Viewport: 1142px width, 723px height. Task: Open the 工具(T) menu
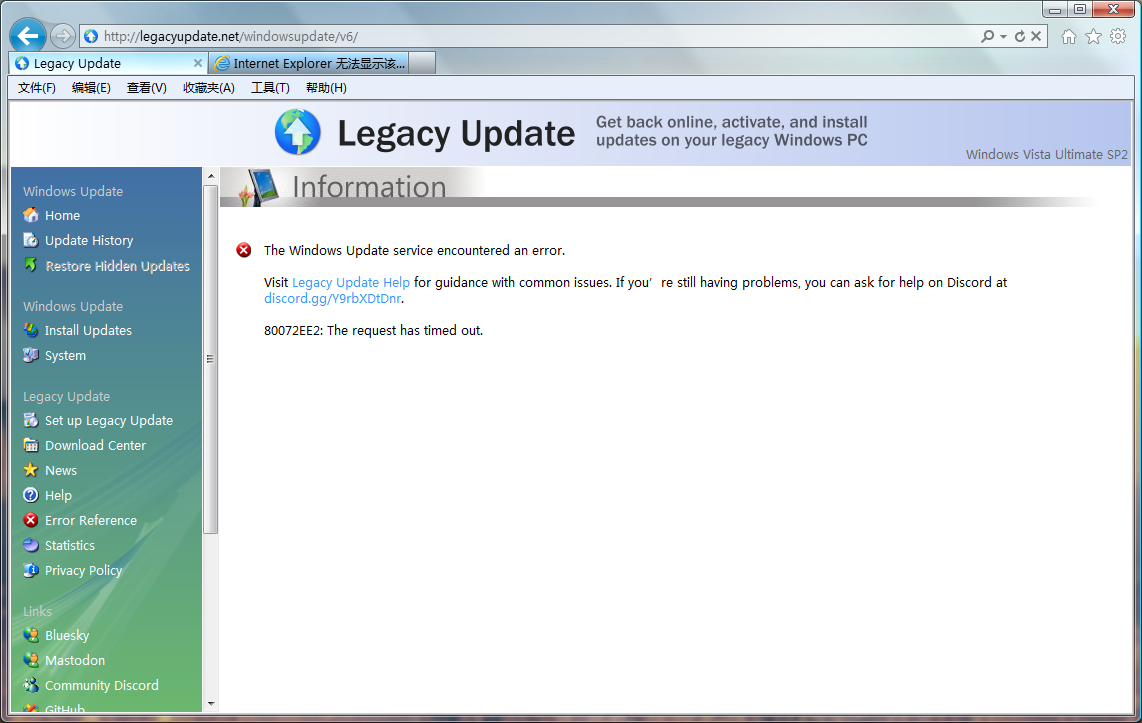(270, 88)
